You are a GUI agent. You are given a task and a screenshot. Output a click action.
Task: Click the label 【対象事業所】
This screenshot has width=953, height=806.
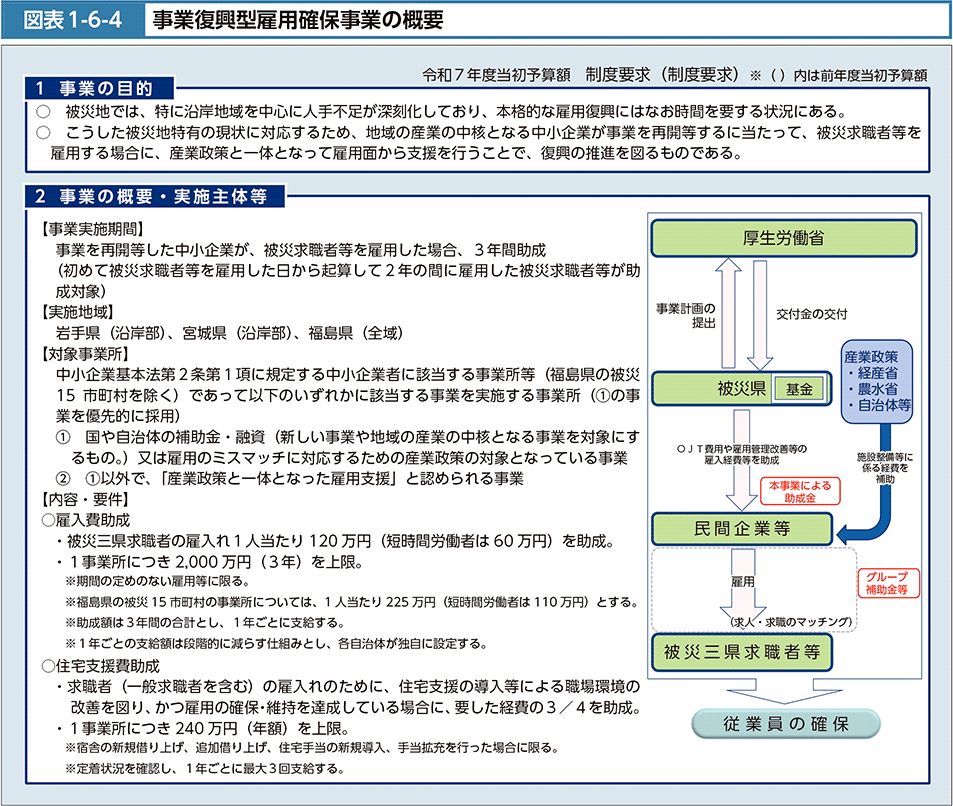[x=84, y=354]
